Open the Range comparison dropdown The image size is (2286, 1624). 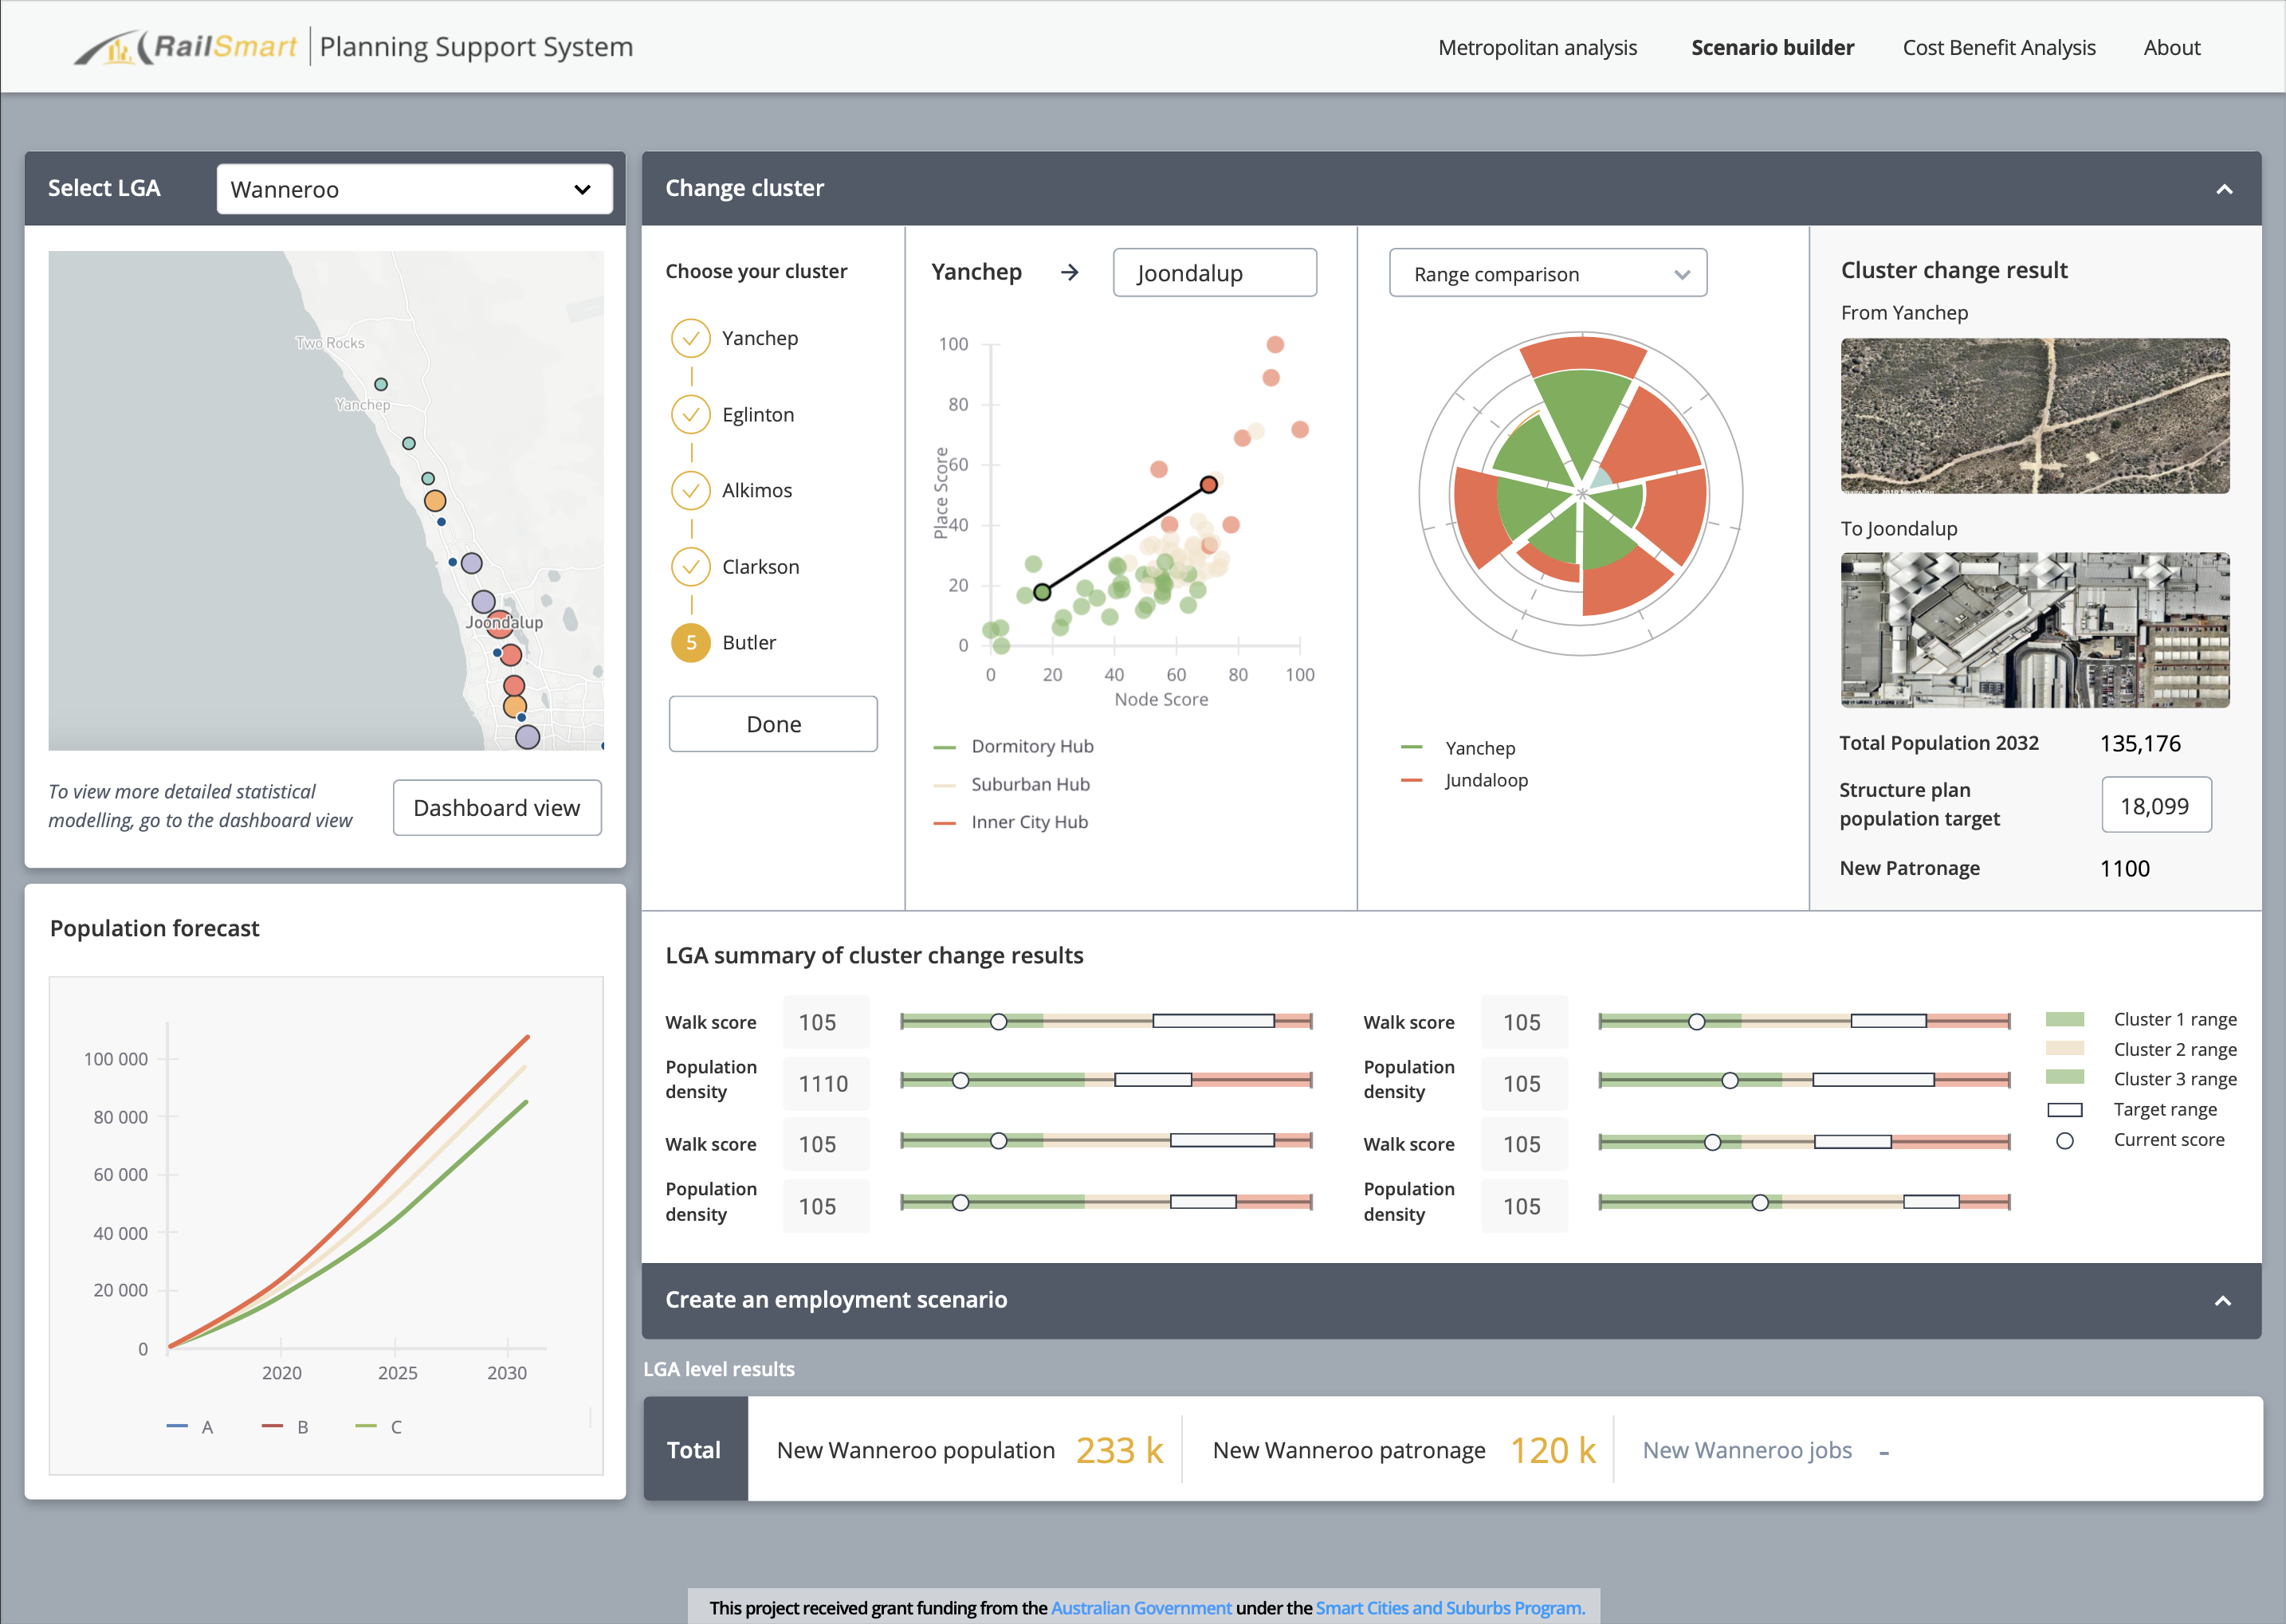1547,274
